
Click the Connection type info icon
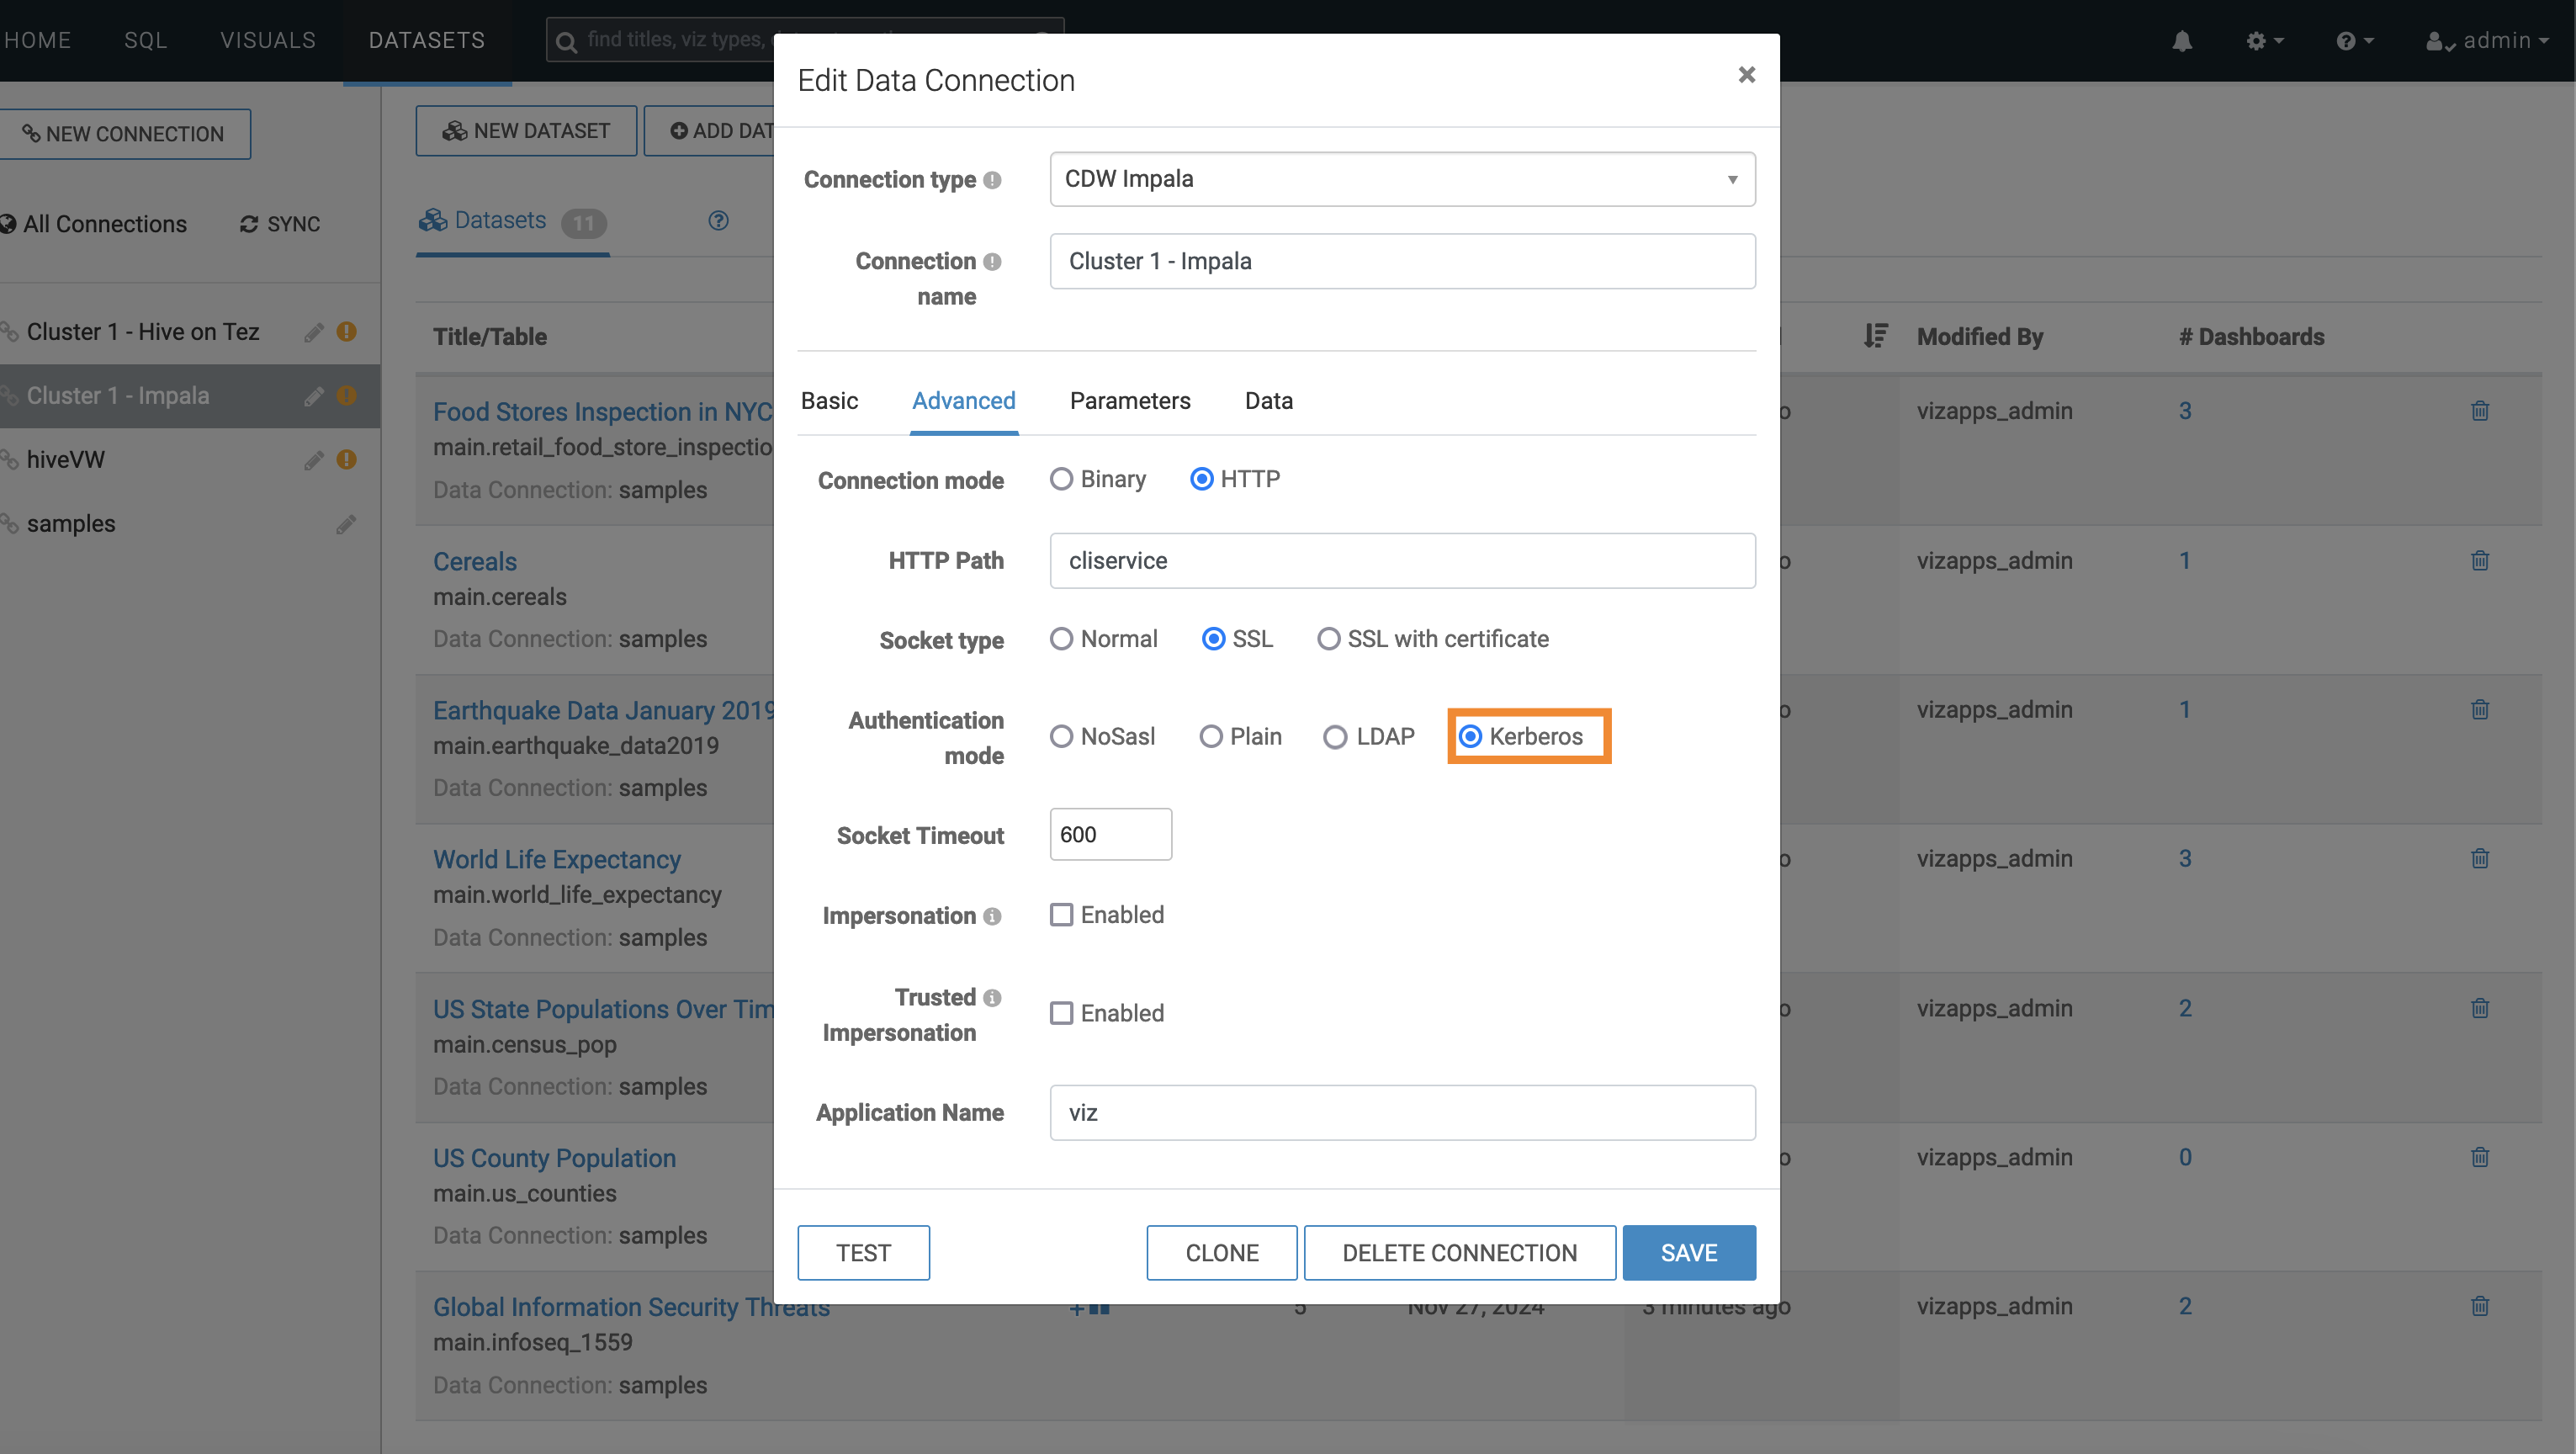(x=992, y=180)
